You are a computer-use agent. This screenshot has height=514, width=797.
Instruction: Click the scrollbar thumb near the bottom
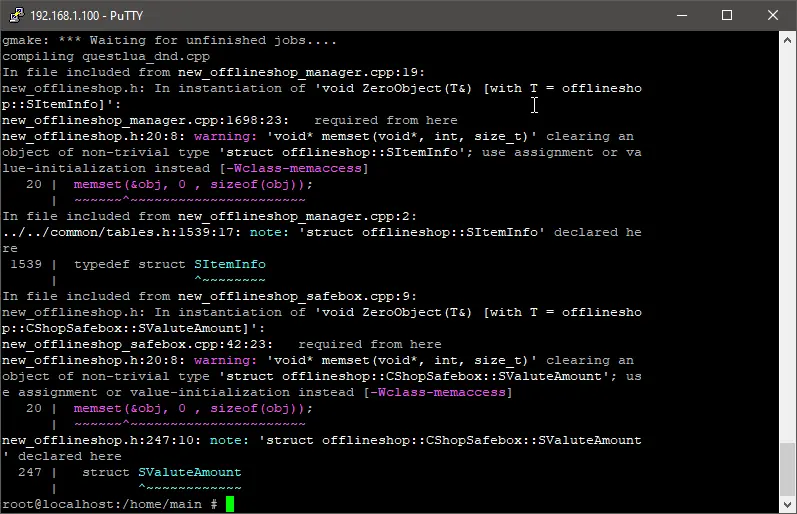787,468
